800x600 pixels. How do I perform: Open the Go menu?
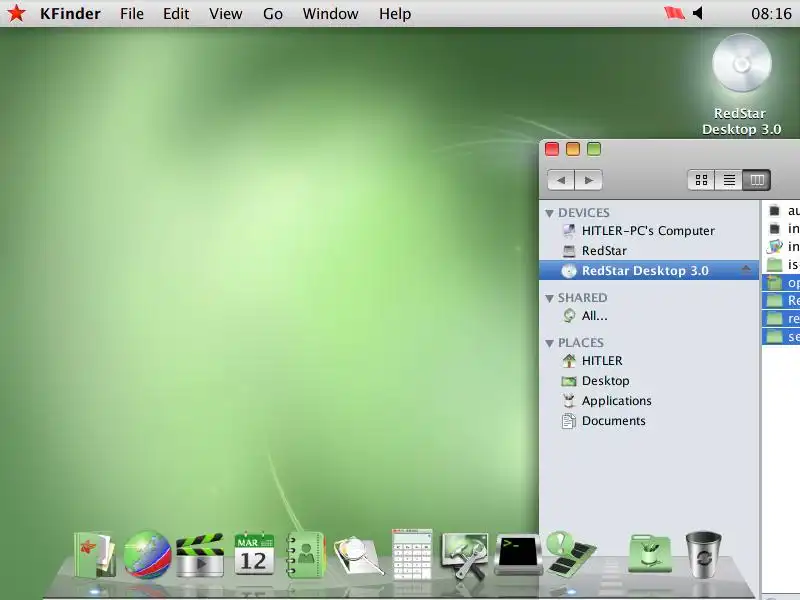coord(273,14)
